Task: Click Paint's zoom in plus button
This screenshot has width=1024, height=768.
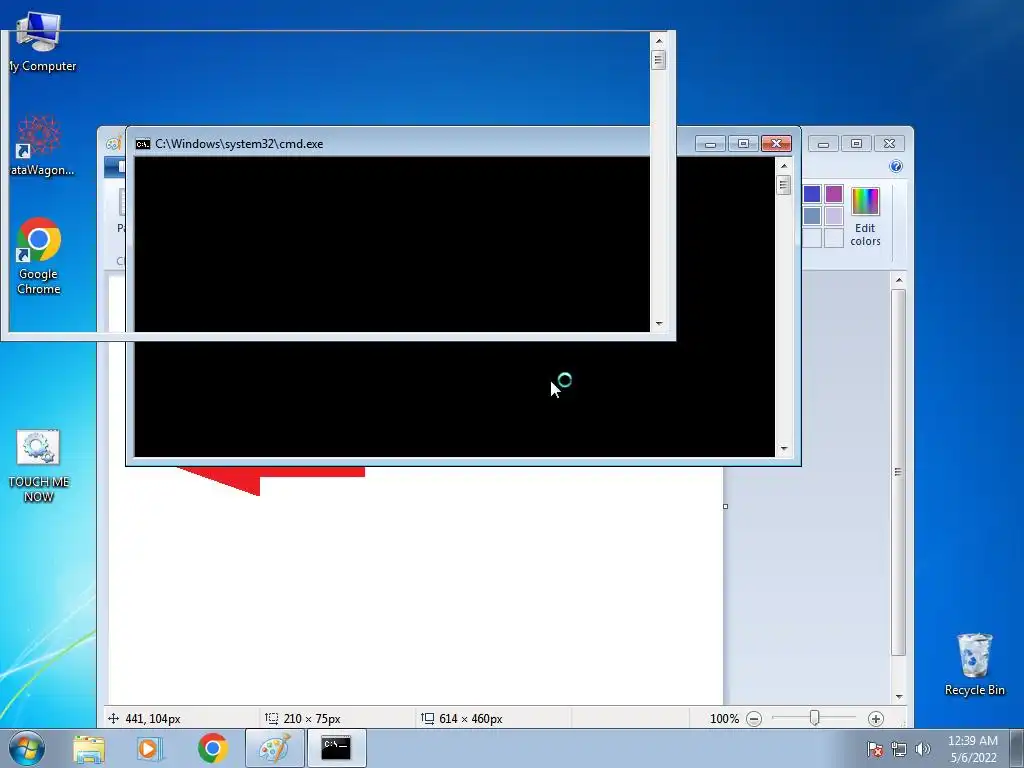Action: pyautogui.click(x=876, y=719)
